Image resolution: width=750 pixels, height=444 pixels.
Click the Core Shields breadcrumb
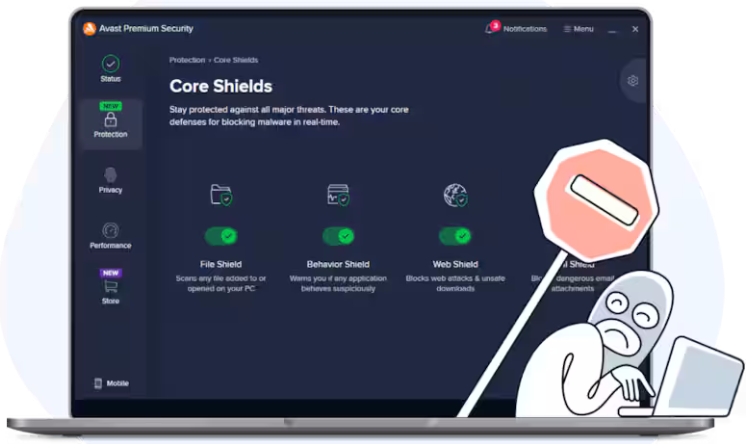pyautogui.click(x=236, y=60)
